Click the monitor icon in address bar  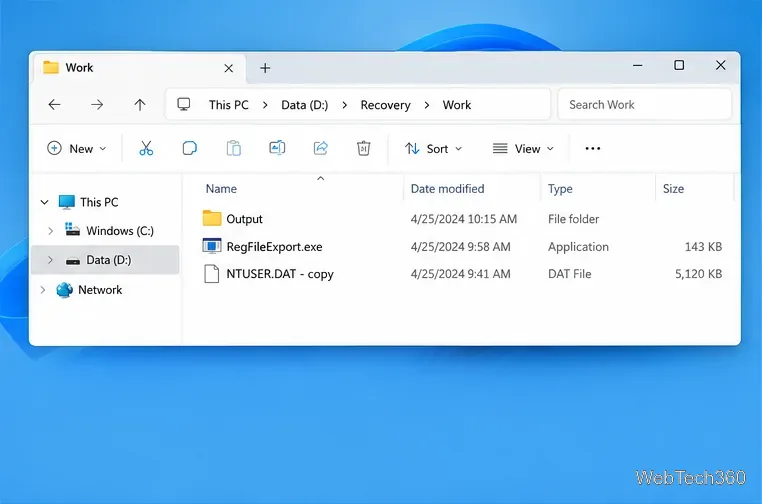(x=184, y=104)
